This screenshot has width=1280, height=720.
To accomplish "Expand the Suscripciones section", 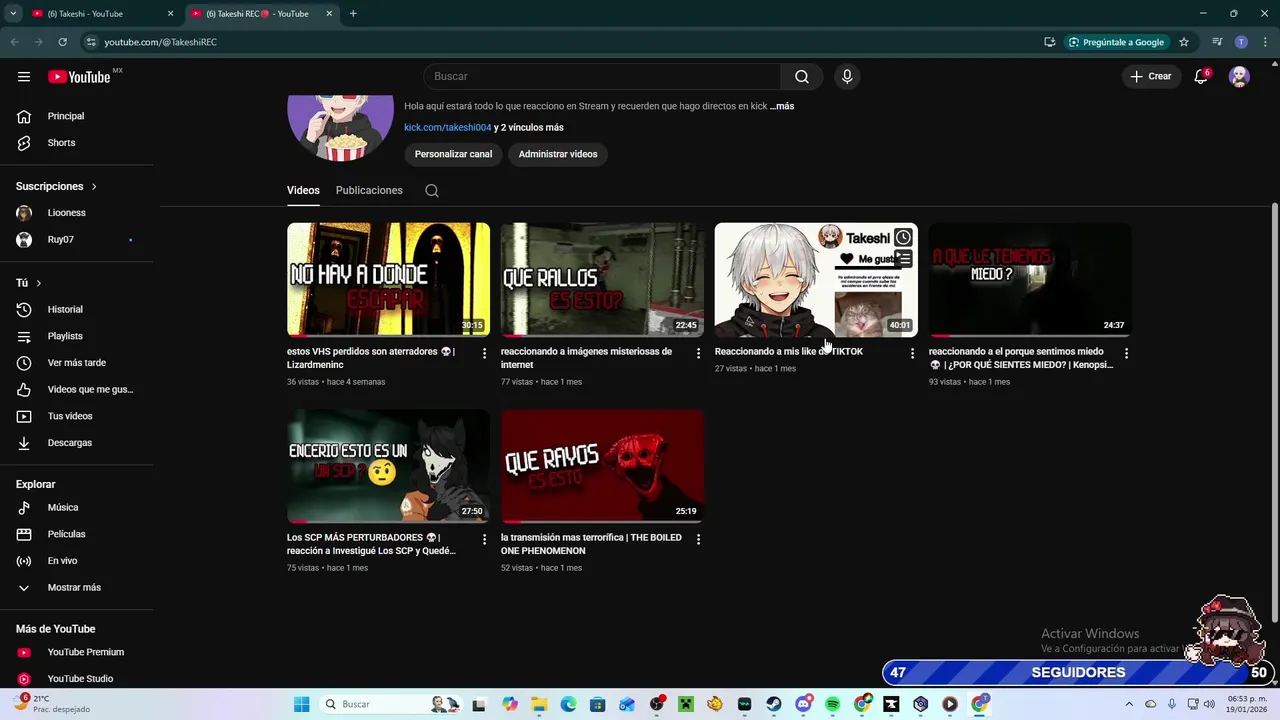I will click(x=57, y=186).
